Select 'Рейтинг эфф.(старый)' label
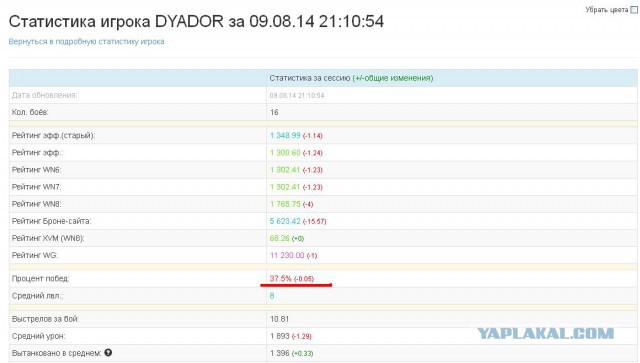The height and width of the screenshot is (363, 640). pyautogui.click(x=53, y=136)
